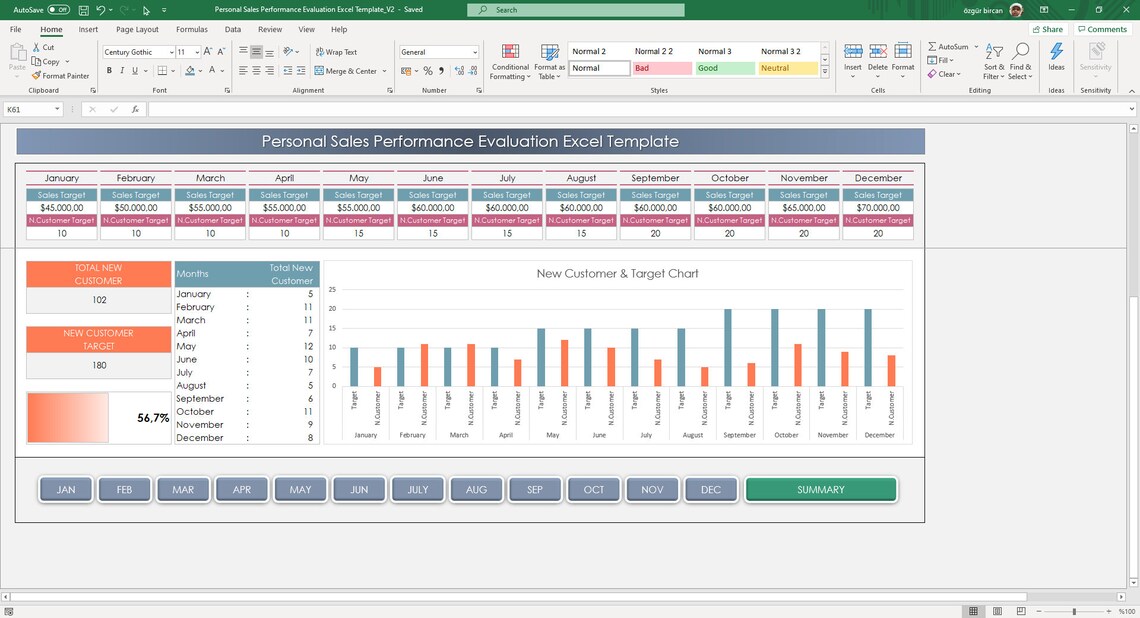Screen dimensions: 1140x618
Task: Apply Percent Style format
Action: click(x=428, y=71)
